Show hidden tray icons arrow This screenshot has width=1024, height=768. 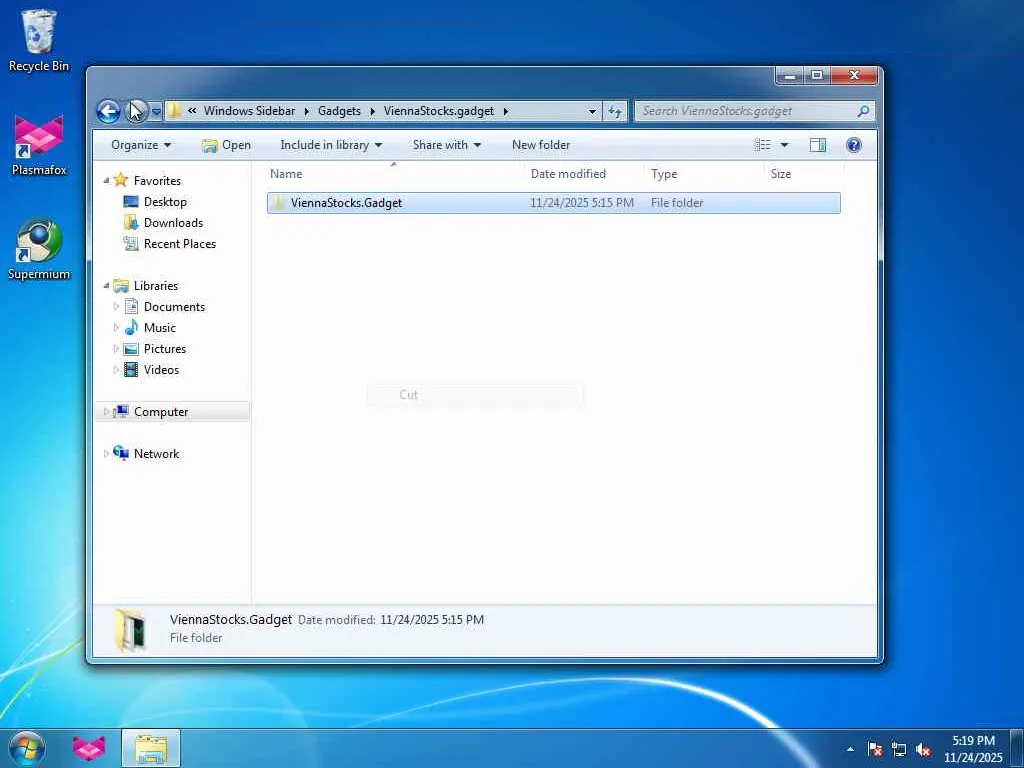pyautogui.click(x=850, y=749)
